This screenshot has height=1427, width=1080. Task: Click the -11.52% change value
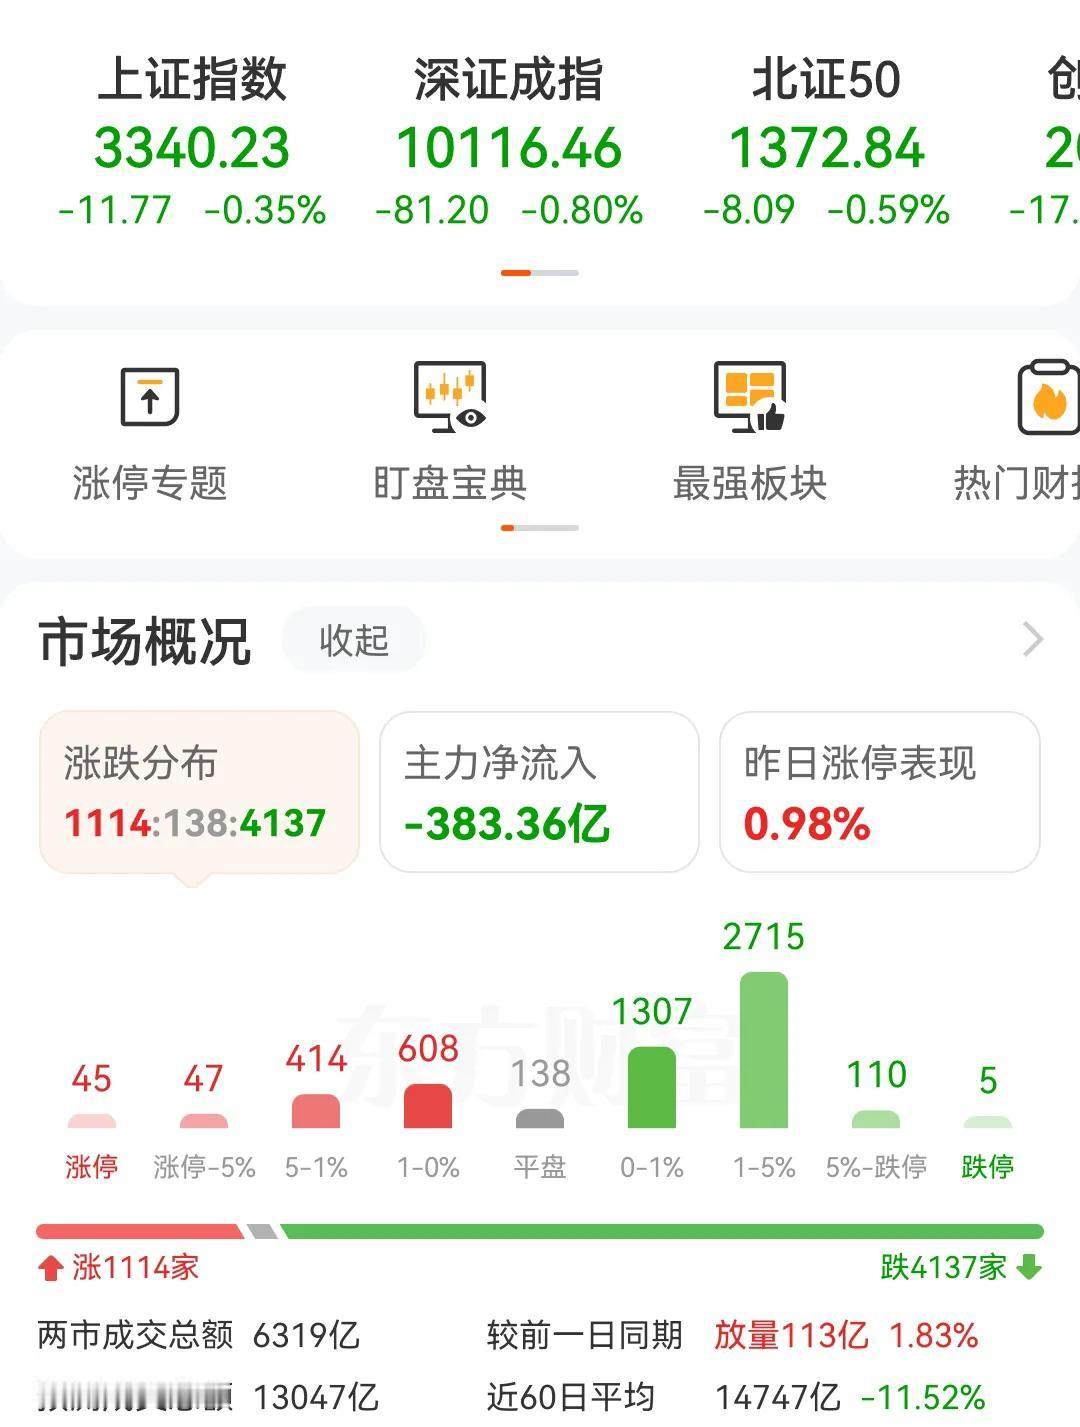coord(923,1397)
